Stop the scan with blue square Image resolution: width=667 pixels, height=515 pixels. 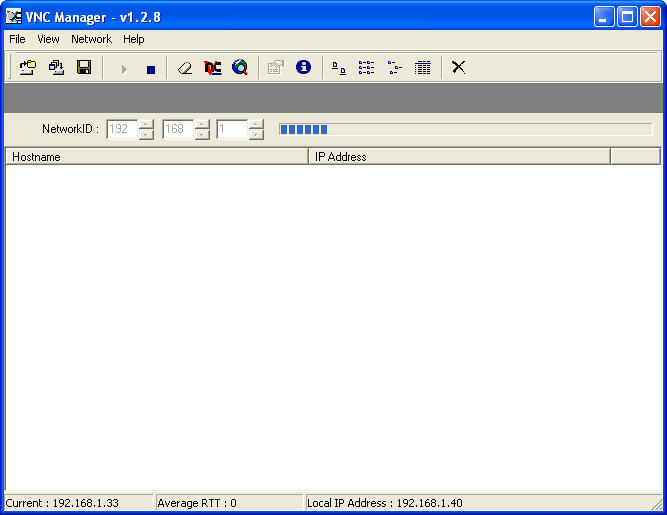coord(151,69)
